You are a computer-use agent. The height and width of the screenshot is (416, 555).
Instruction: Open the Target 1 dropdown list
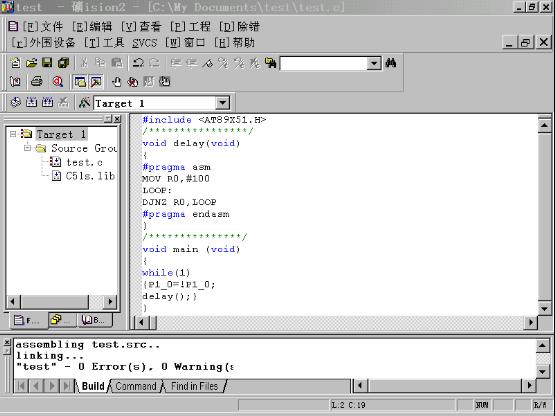tap(222, 103)
